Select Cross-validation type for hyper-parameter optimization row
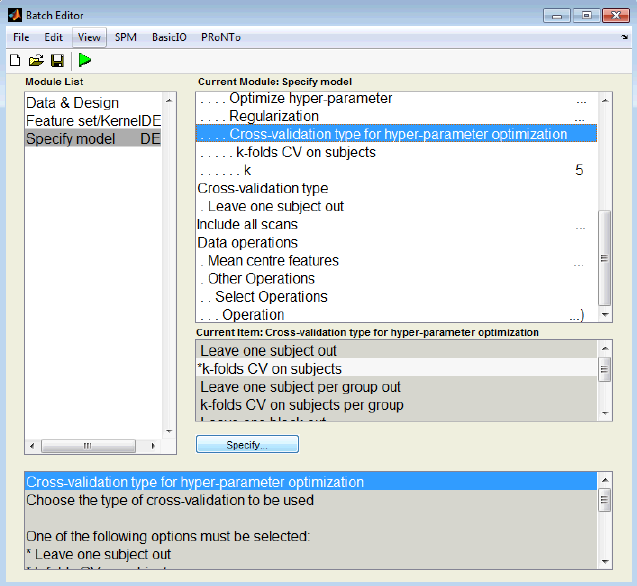 (396, 134)
